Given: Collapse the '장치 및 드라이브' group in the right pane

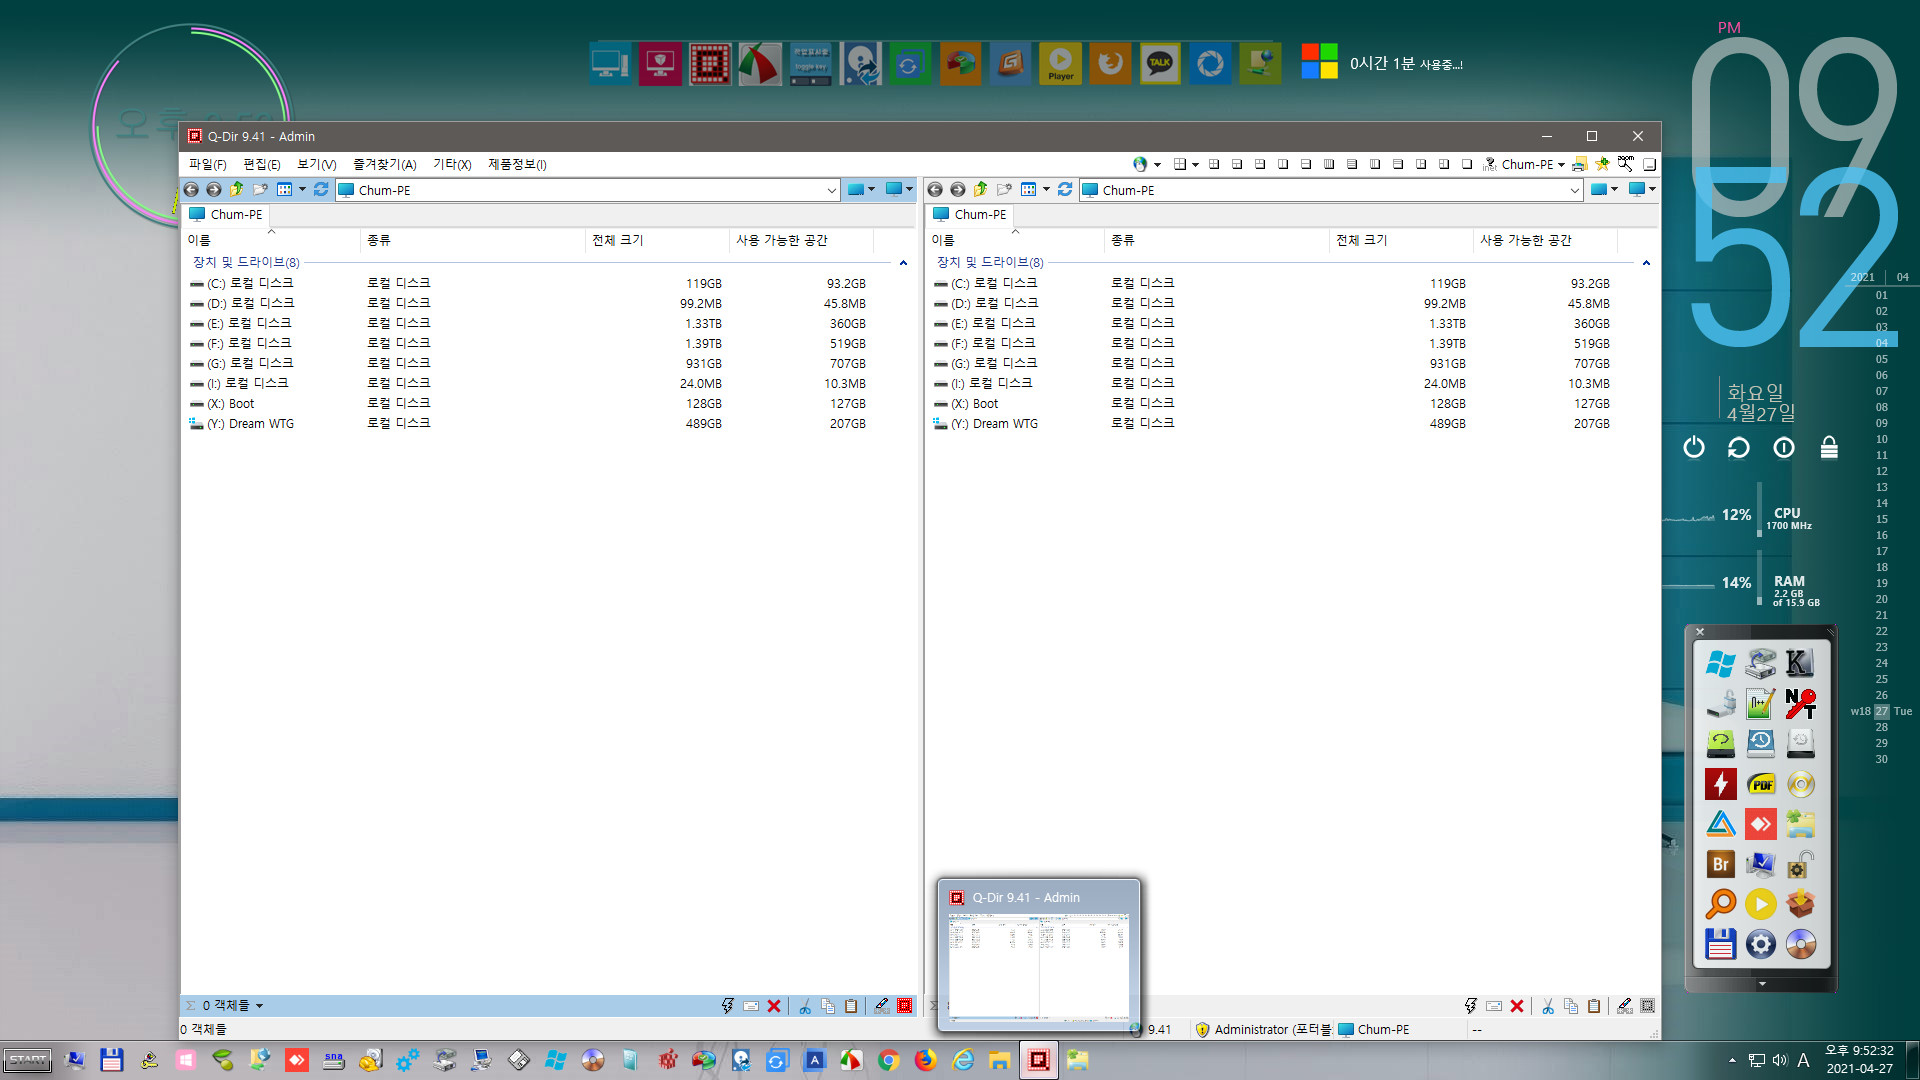Looking at the screenshot, I should [1646, 263].
